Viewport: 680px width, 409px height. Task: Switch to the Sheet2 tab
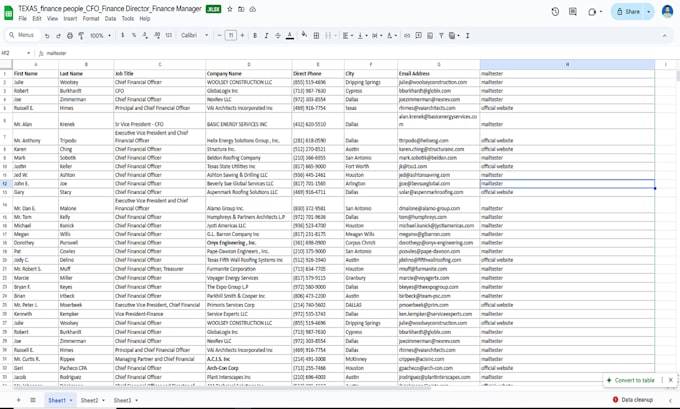[x=89, y=400]
